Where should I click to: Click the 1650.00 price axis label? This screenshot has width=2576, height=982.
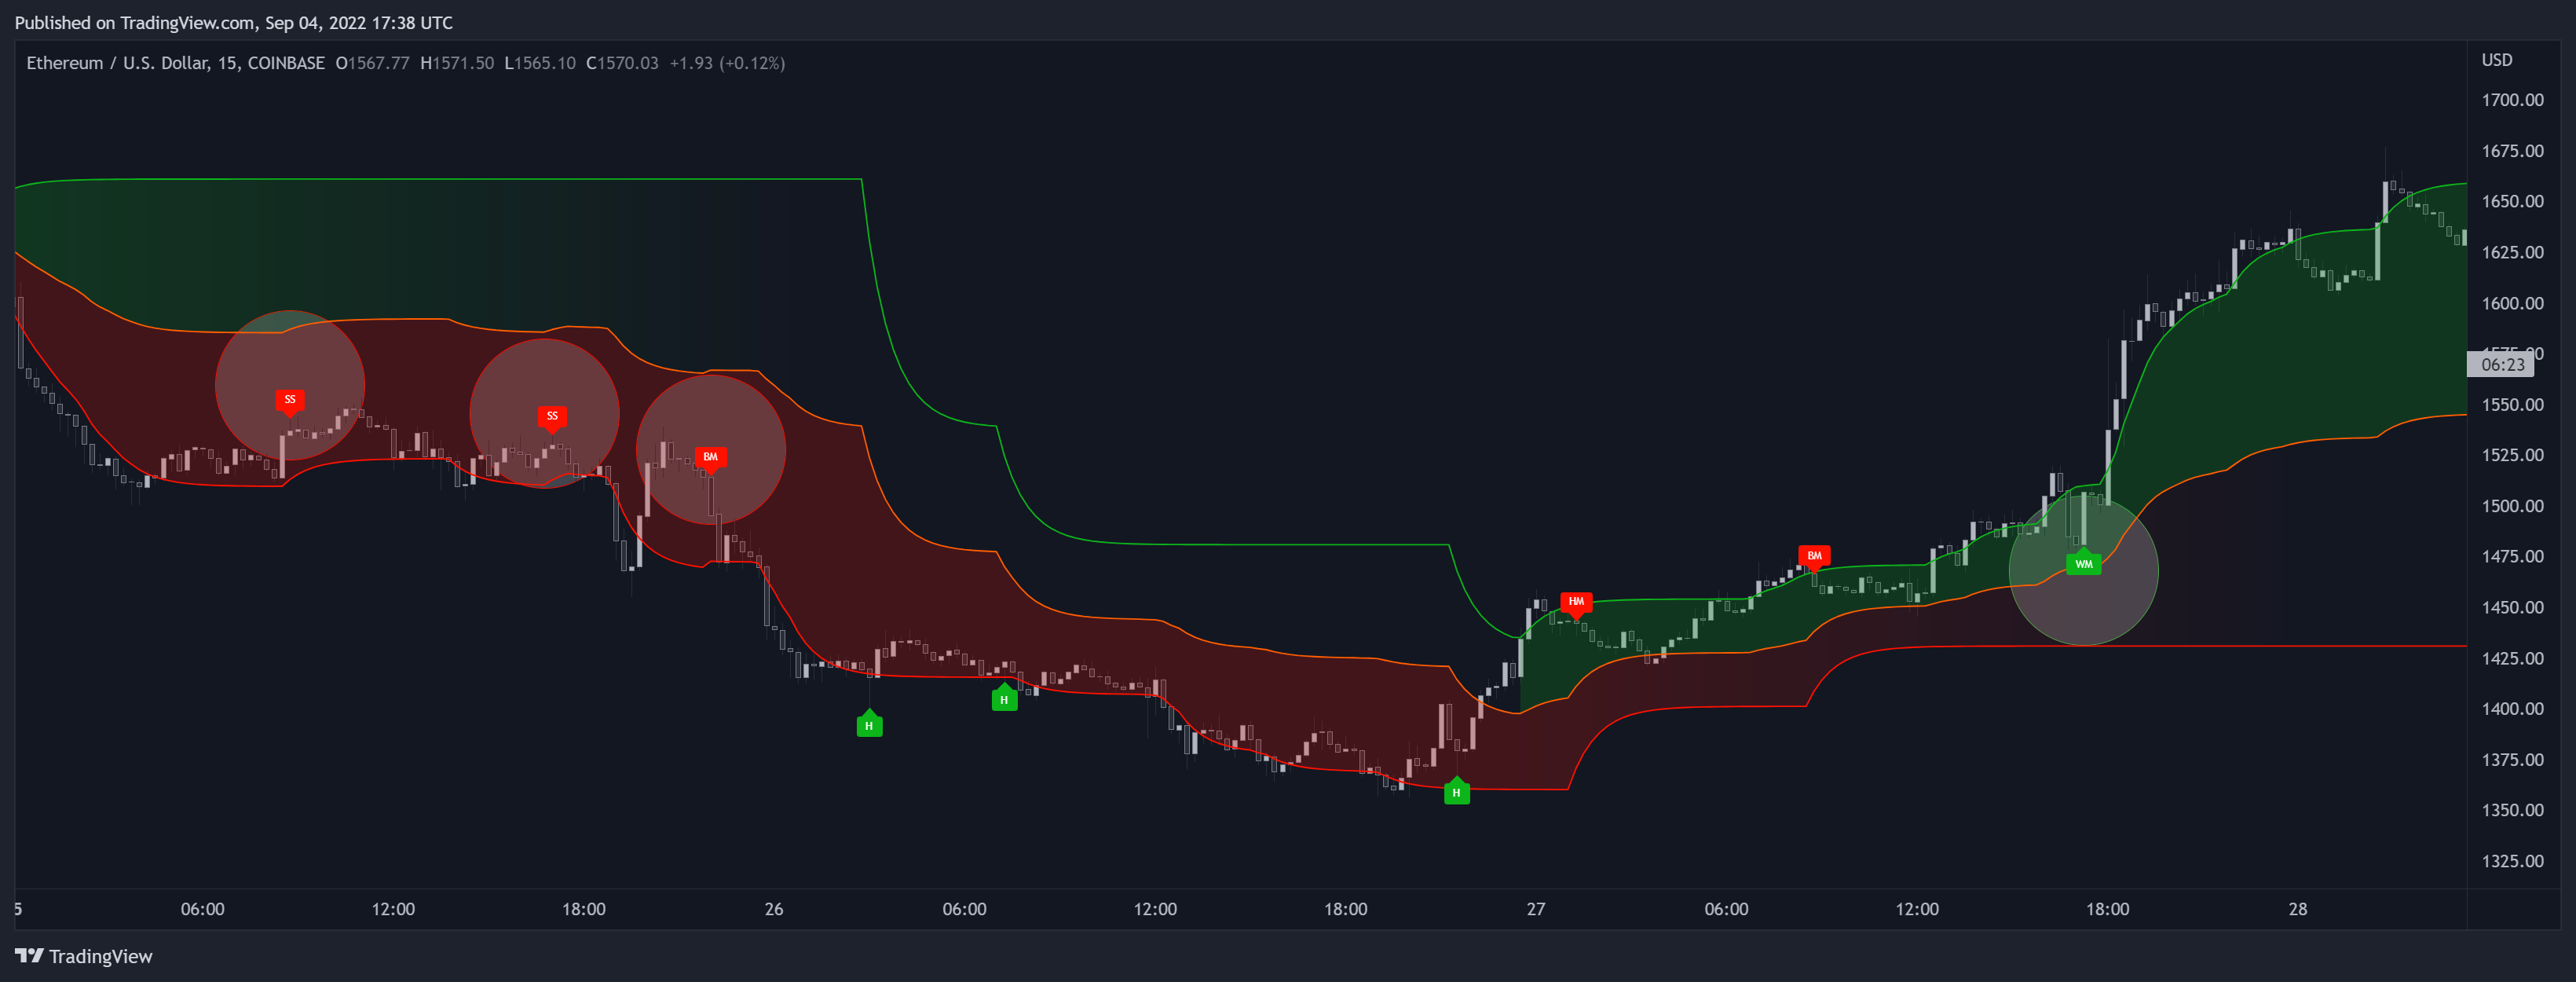point(2512,201)
